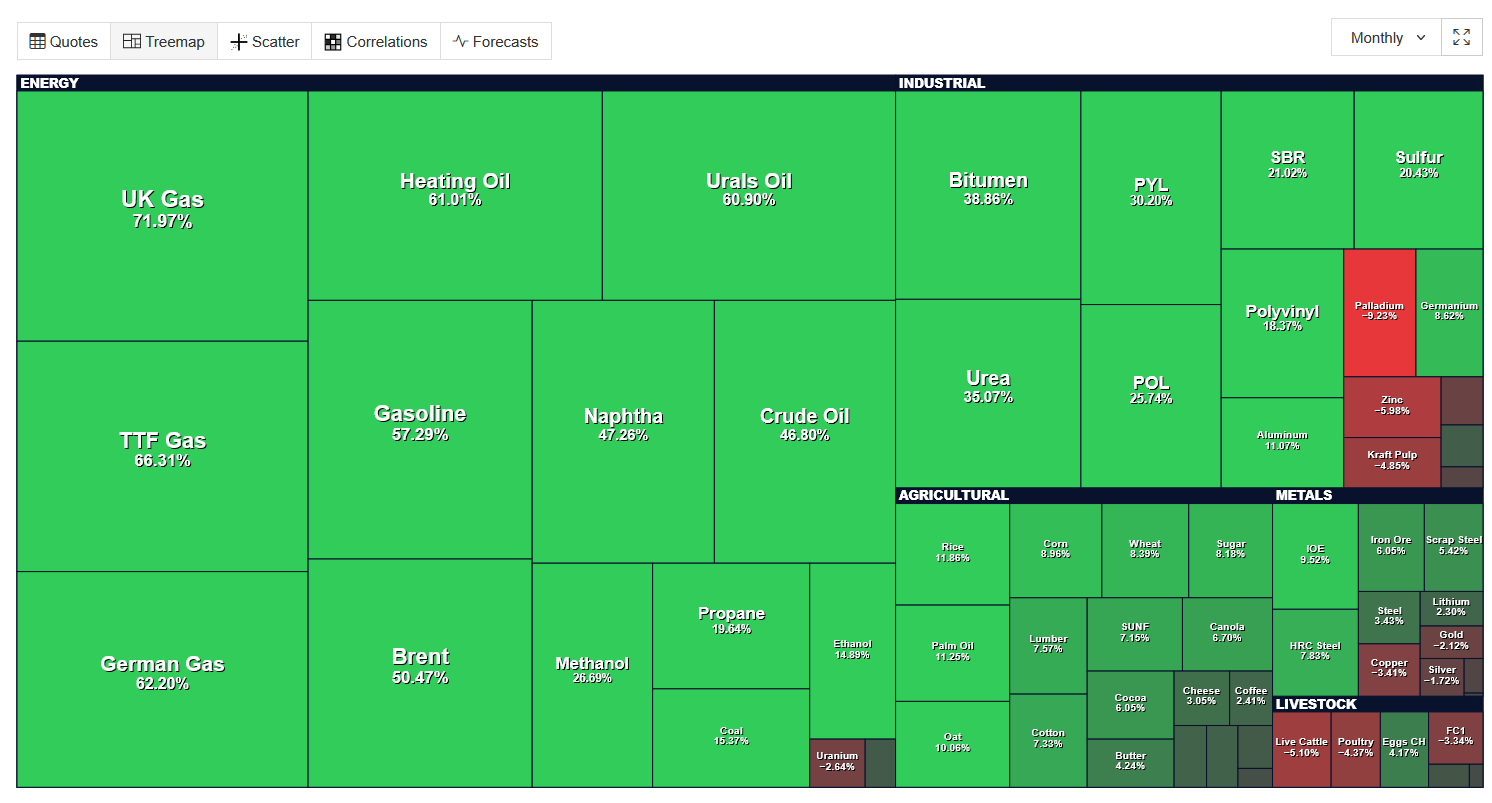This screenshot has height=803, width=1492.
Task: Click the Live Cattle tile
Action: 1301,750
